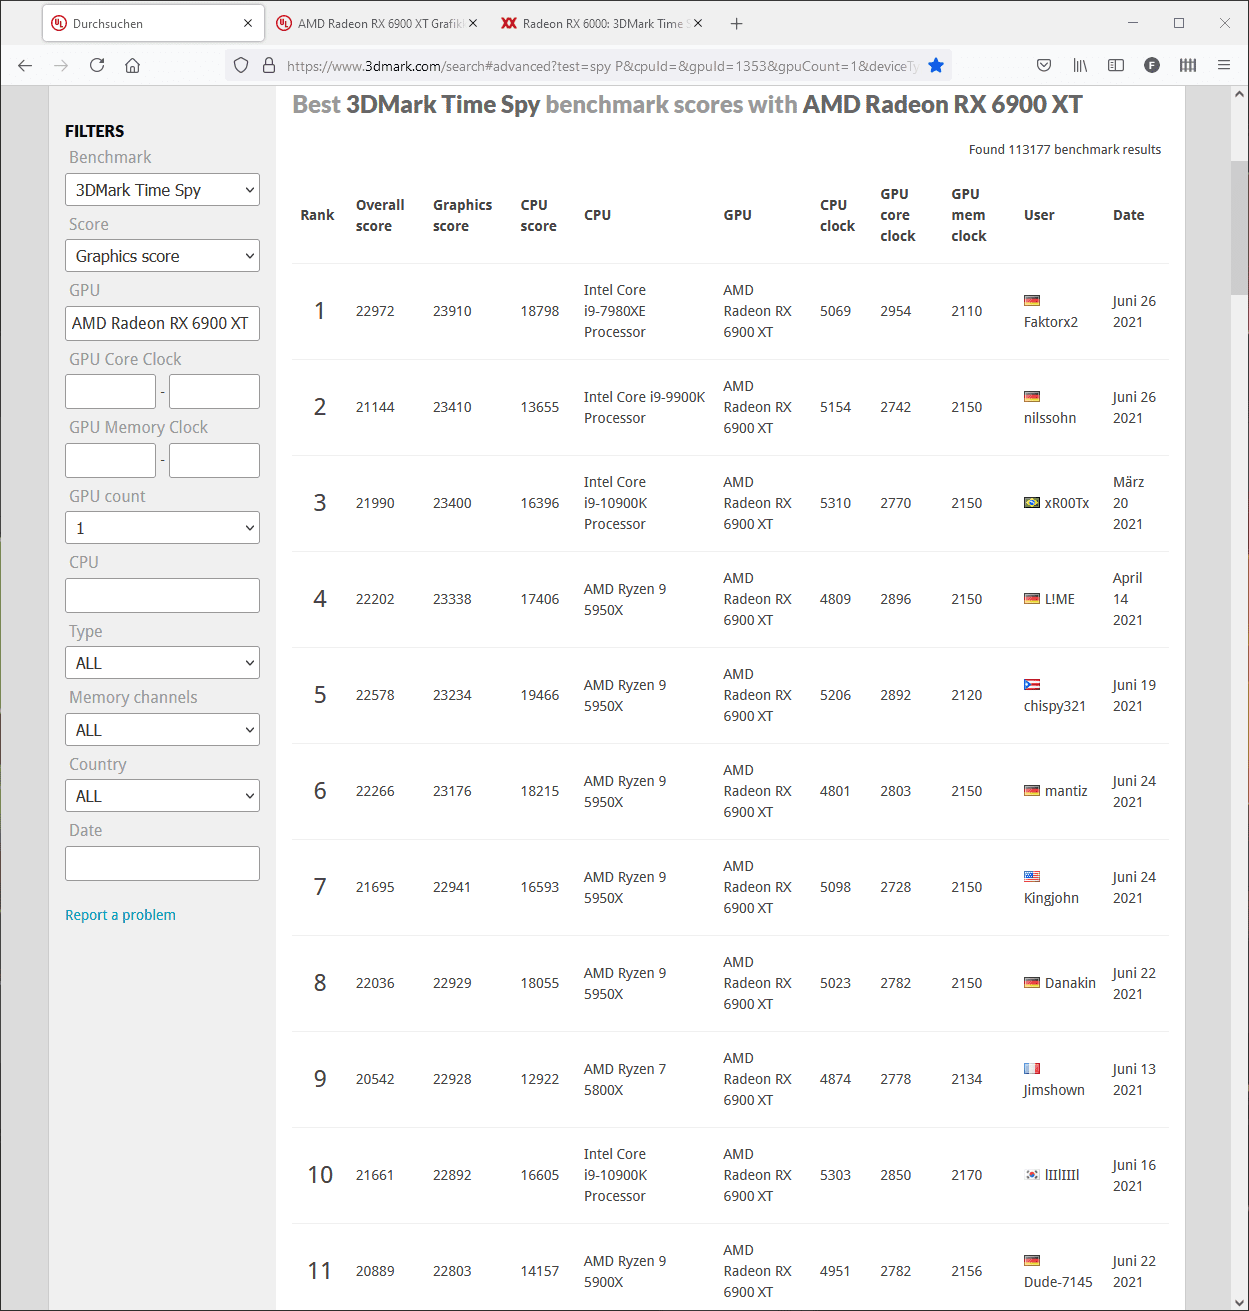Click the Brazil flag next to xR00Tx
1249x1311 pixels.
(1032, 503)
